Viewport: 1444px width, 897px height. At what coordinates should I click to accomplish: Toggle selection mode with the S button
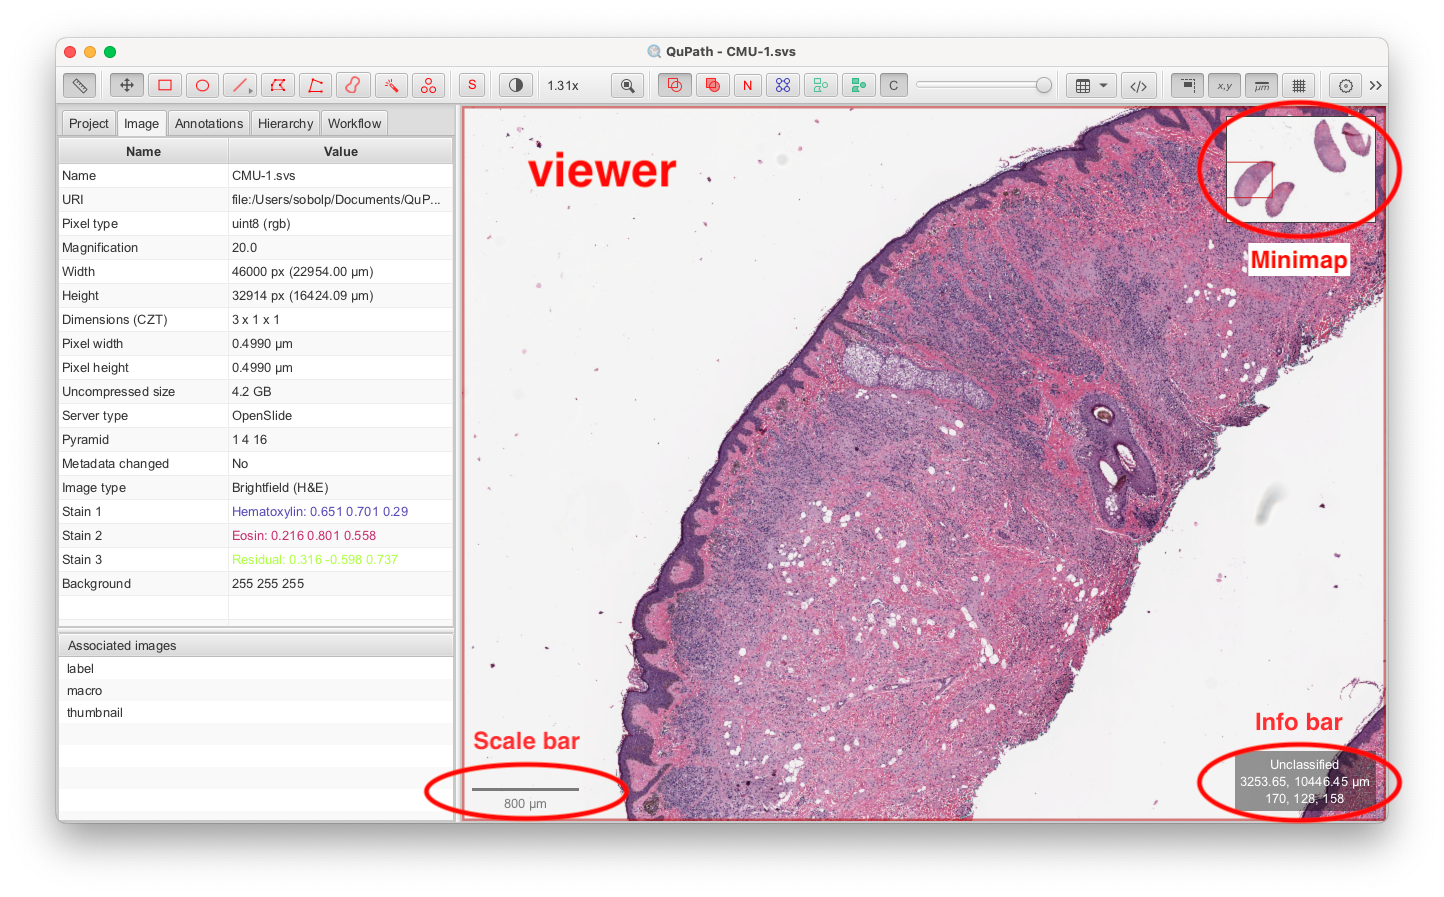tap(471, 85)
